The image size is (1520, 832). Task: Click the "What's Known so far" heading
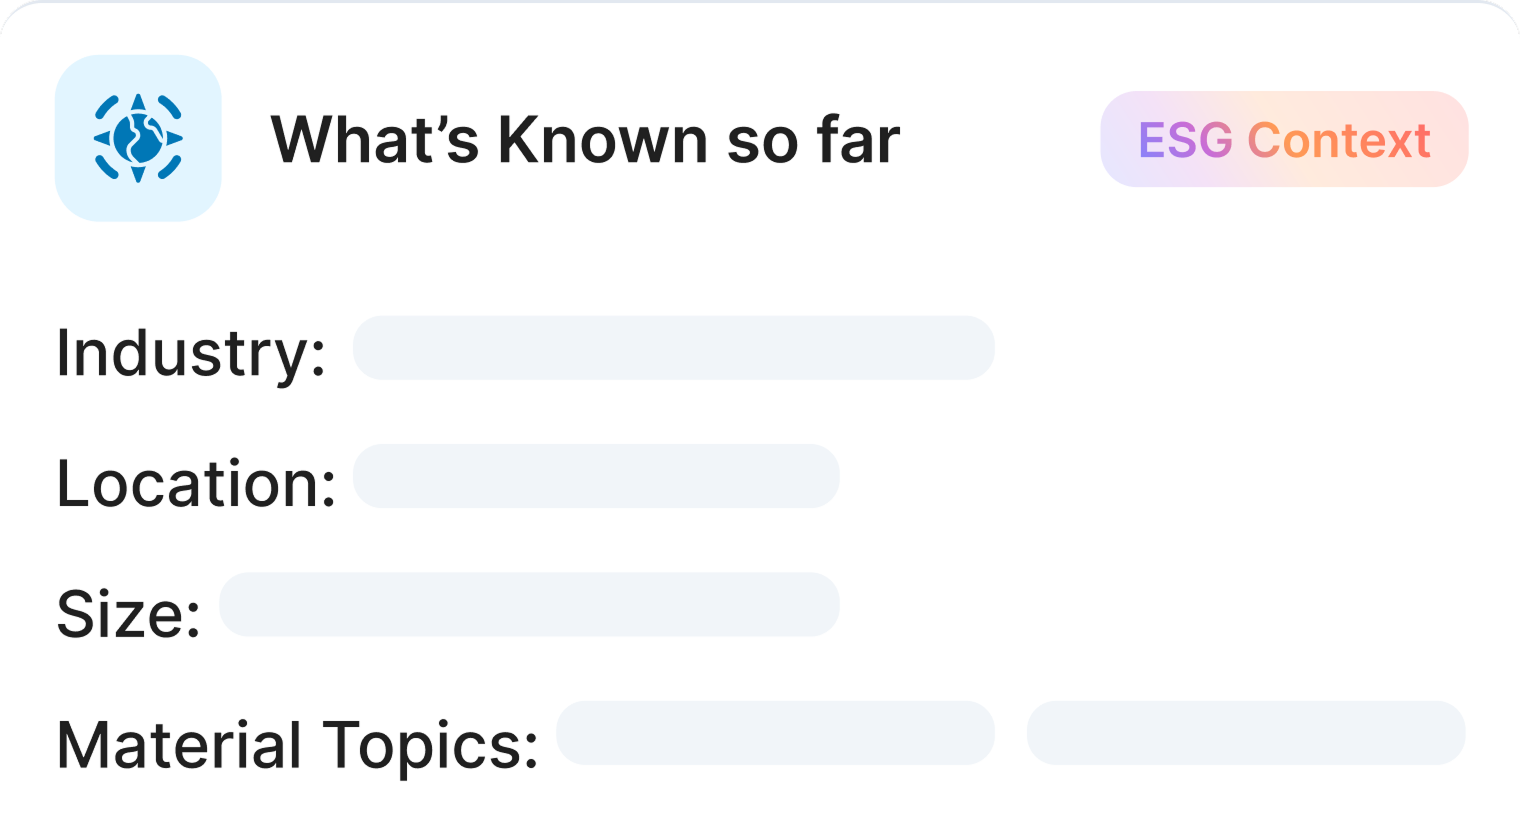pyautogui.click(x=585, y=139)
